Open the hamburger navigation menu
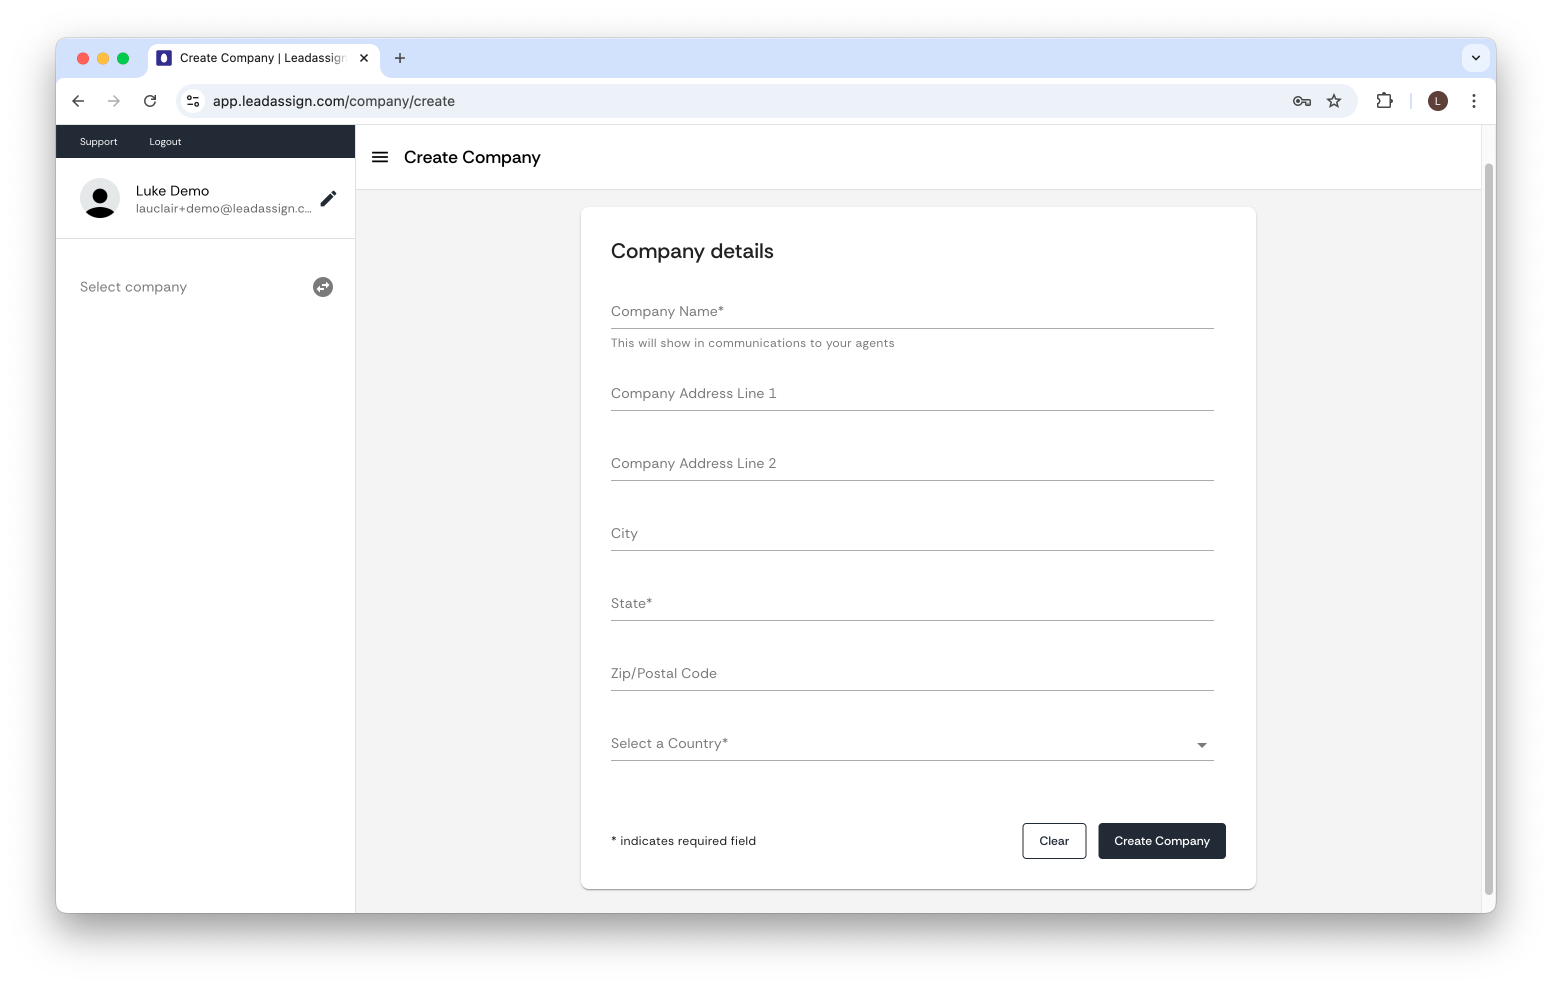The image size is (1552, 987). pyautogui.click(x=380, y=157)
